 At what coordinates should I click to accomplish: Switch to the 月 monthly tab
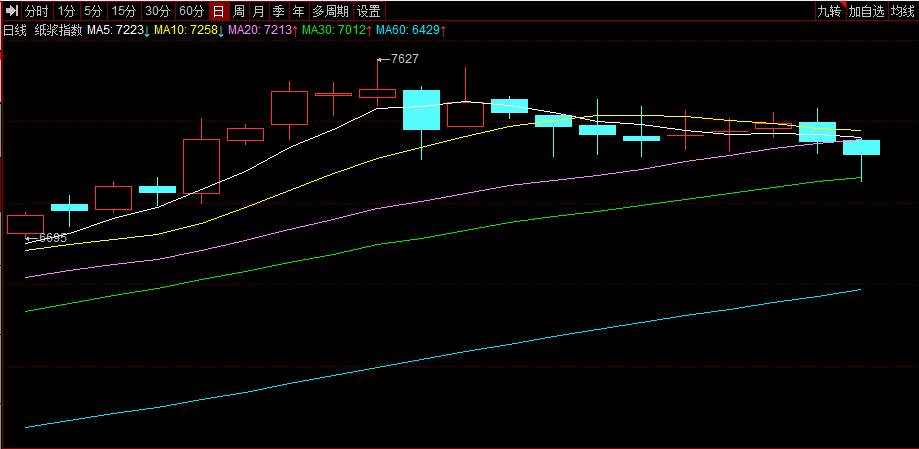coord(258,11)
